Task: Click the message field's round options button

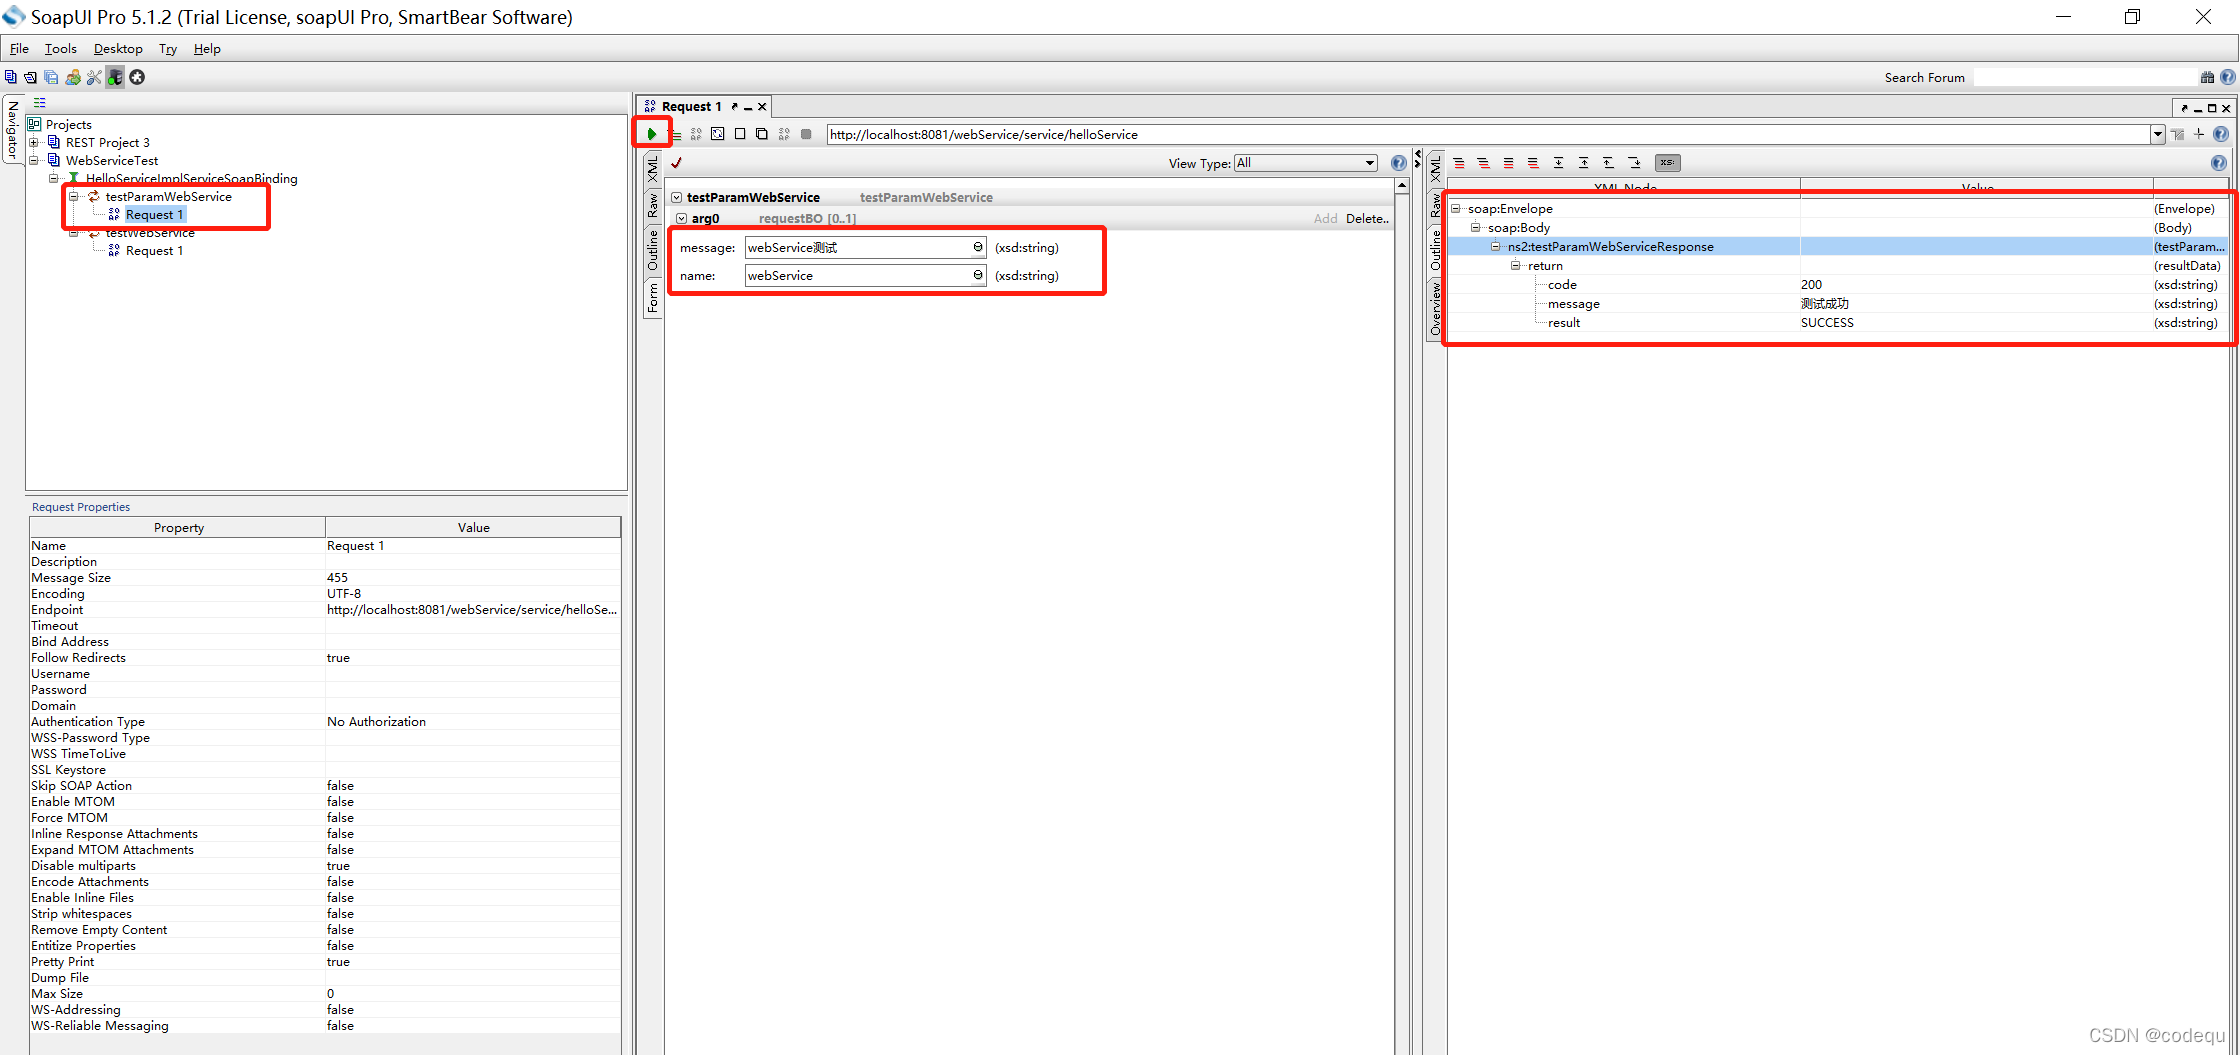Action: point(978,248)
